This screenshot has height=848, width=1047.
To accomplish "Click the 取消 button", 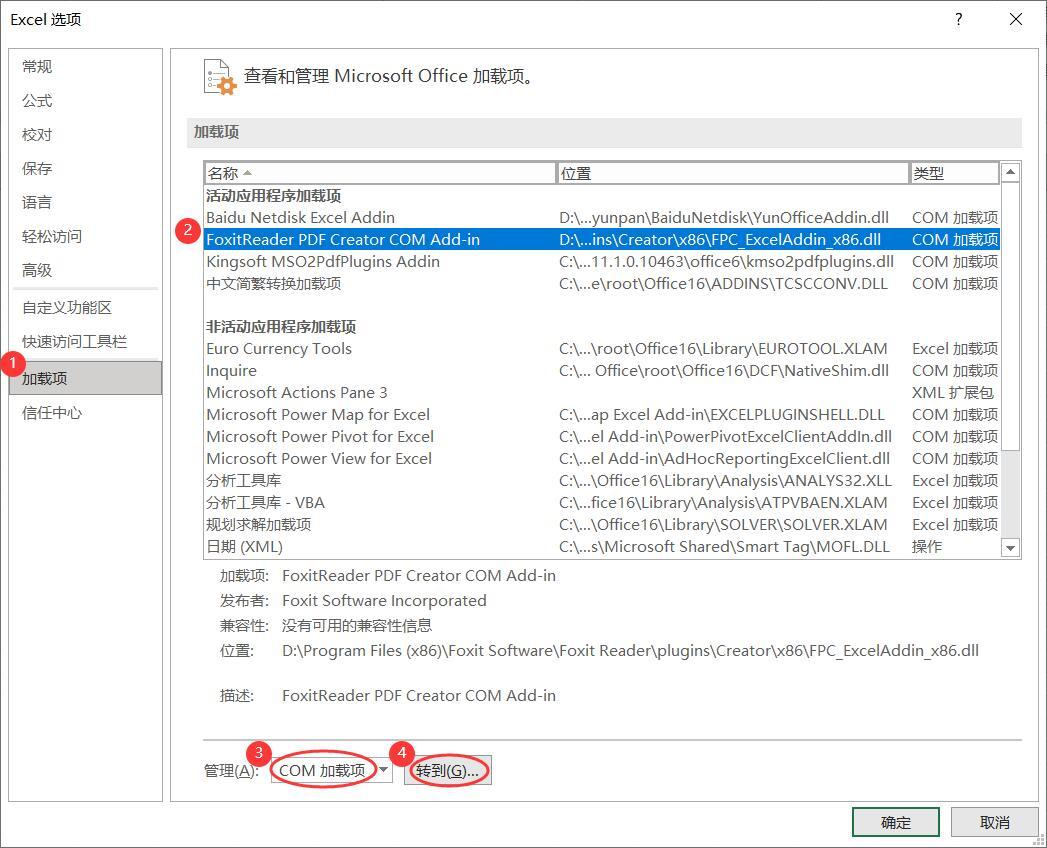I will pyautogui.click(x=994, y=822).
